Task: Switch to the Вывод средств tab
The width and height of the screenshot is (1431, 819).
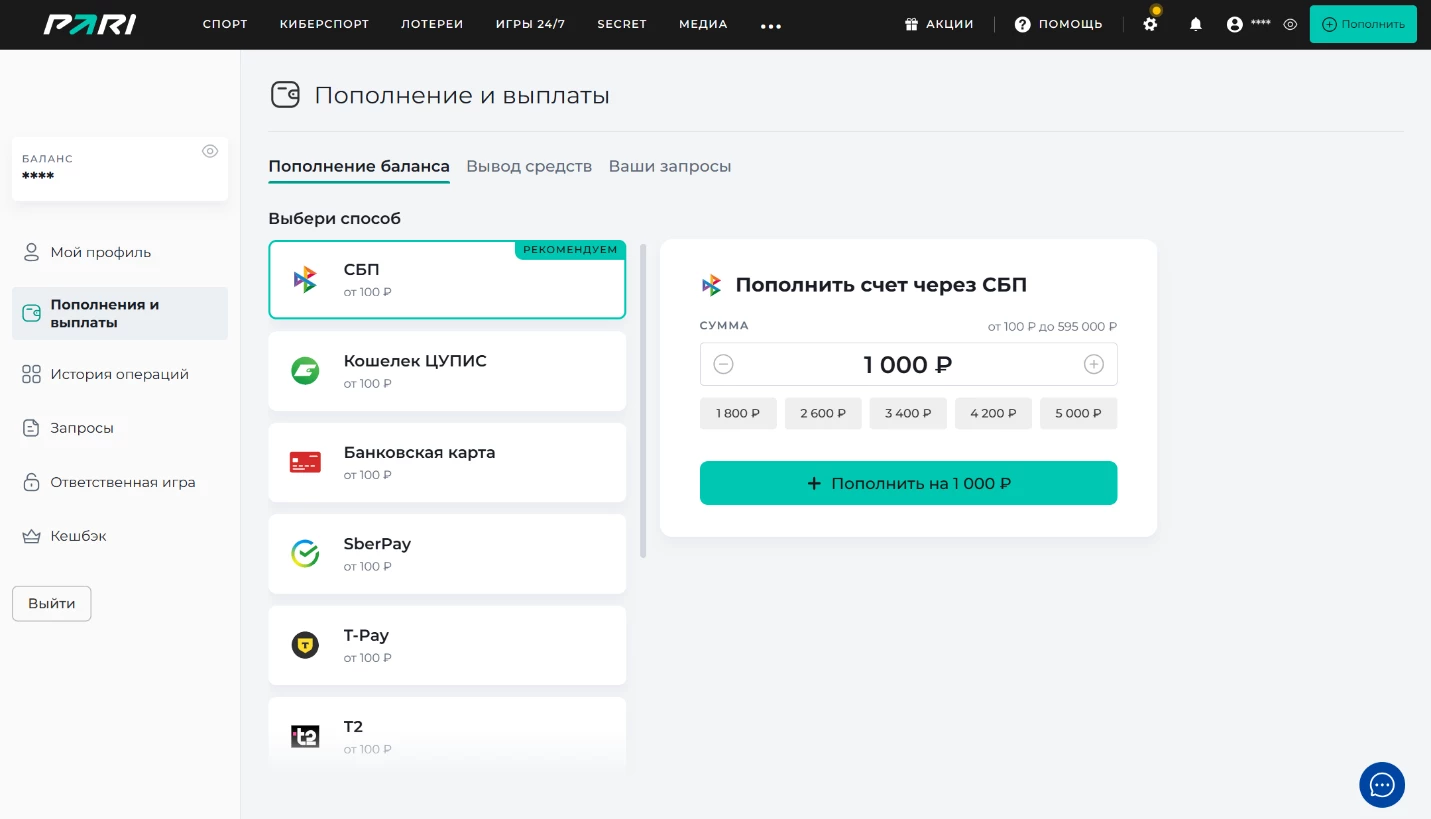Action: coord(529,166)
